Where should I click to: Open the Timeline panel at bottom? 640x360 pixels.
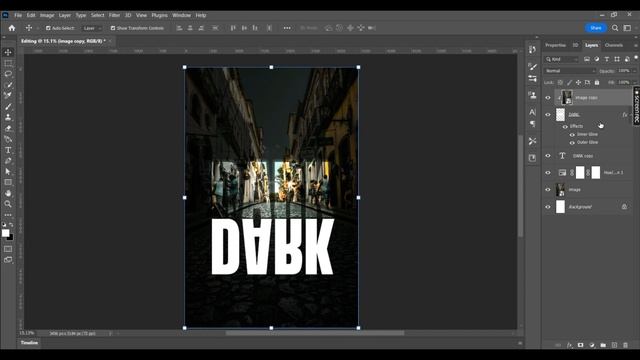click(x=29, y=343)
